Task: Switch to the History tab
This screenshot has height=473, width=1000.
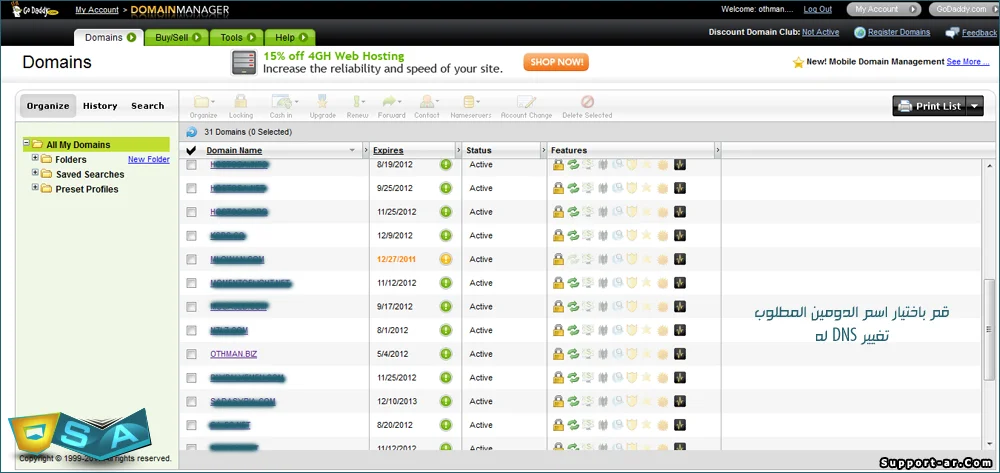Action: tap(100, 106)
